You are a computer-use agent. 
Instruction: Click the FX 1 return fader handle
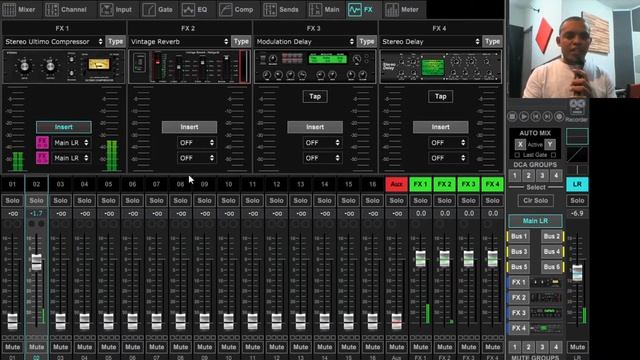coord(420,258)
